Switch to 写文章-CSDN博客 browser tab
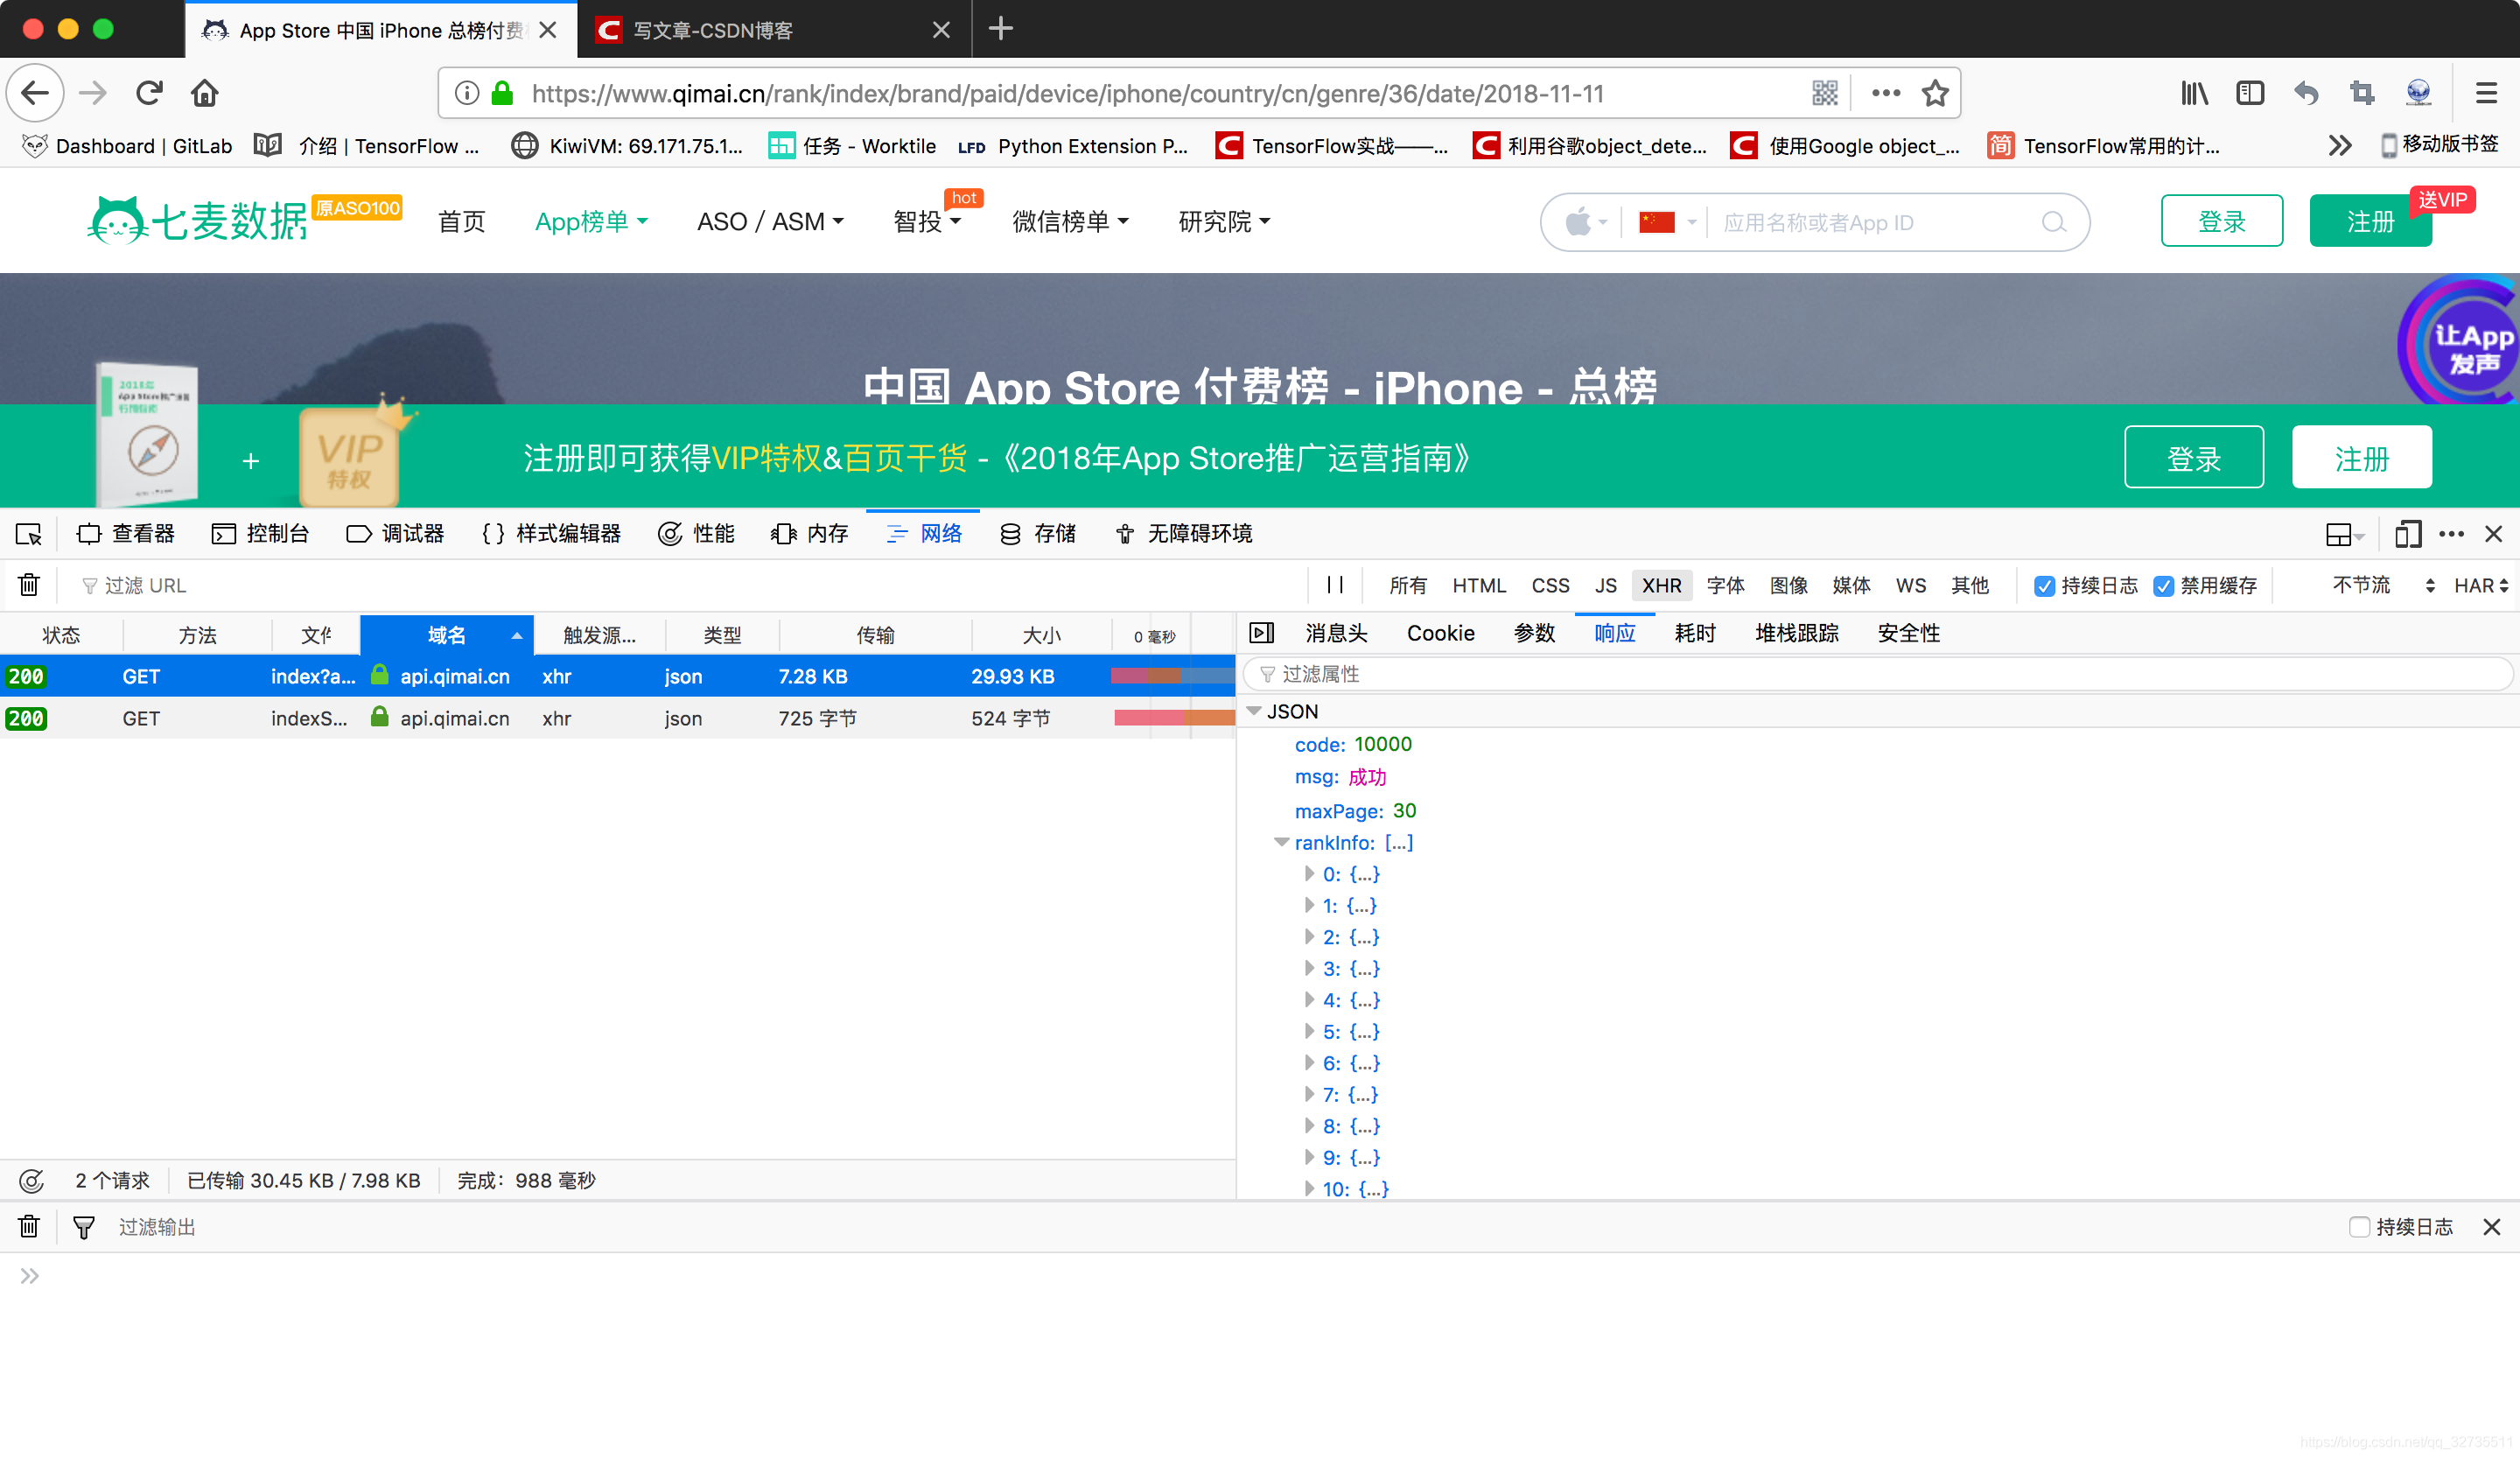The image size is (2520, 1458). pyautogui.click(x=774, y=30)
